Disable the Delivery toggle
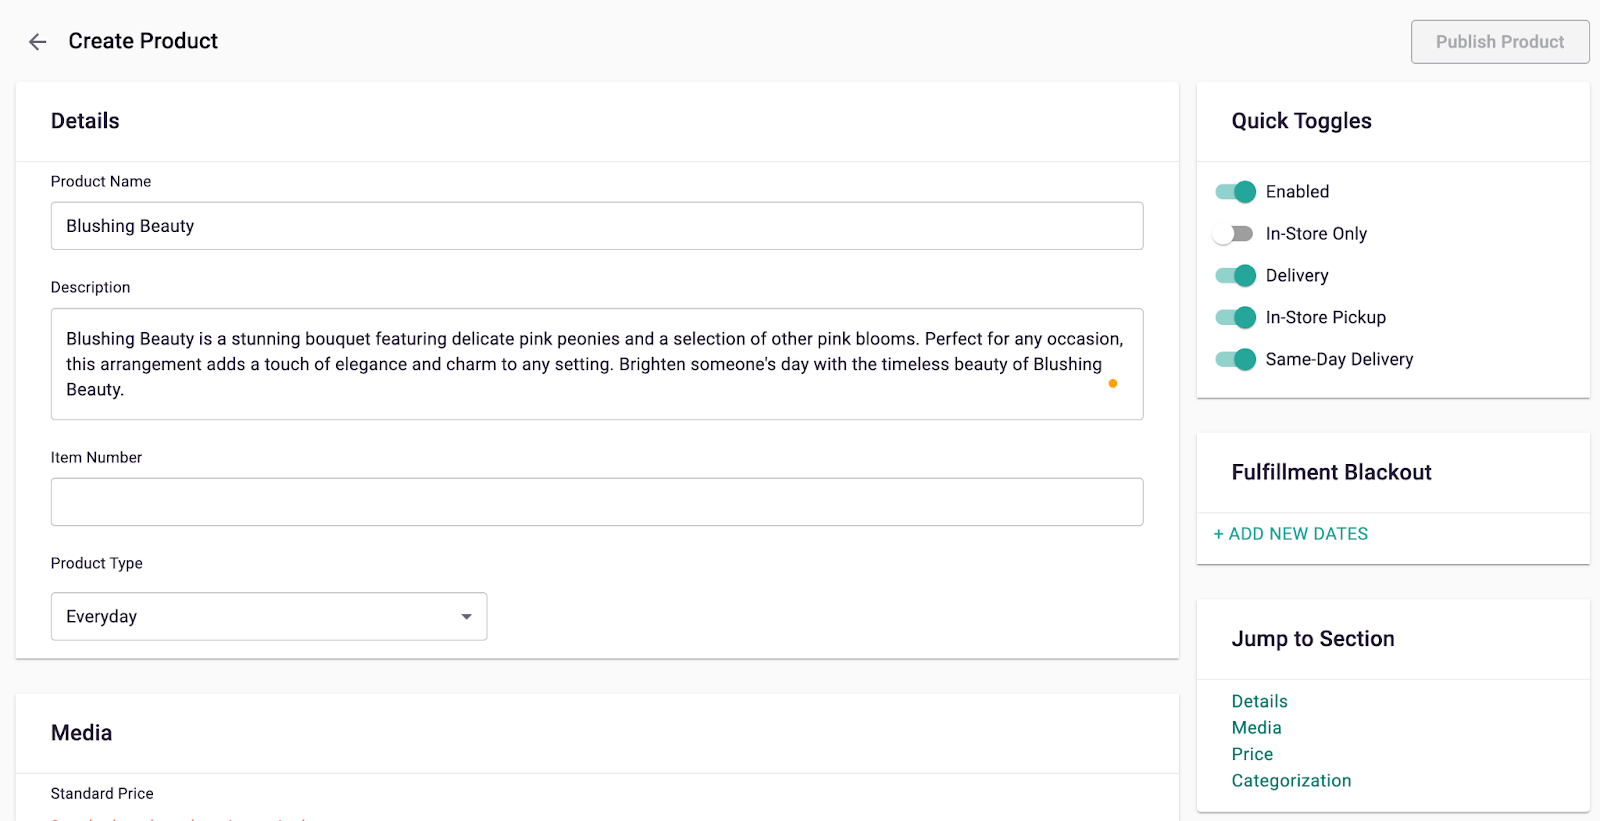Image resolution: width=1600 pixels, height=821 pixels. pyautogui.click(x=1235, y=276)
